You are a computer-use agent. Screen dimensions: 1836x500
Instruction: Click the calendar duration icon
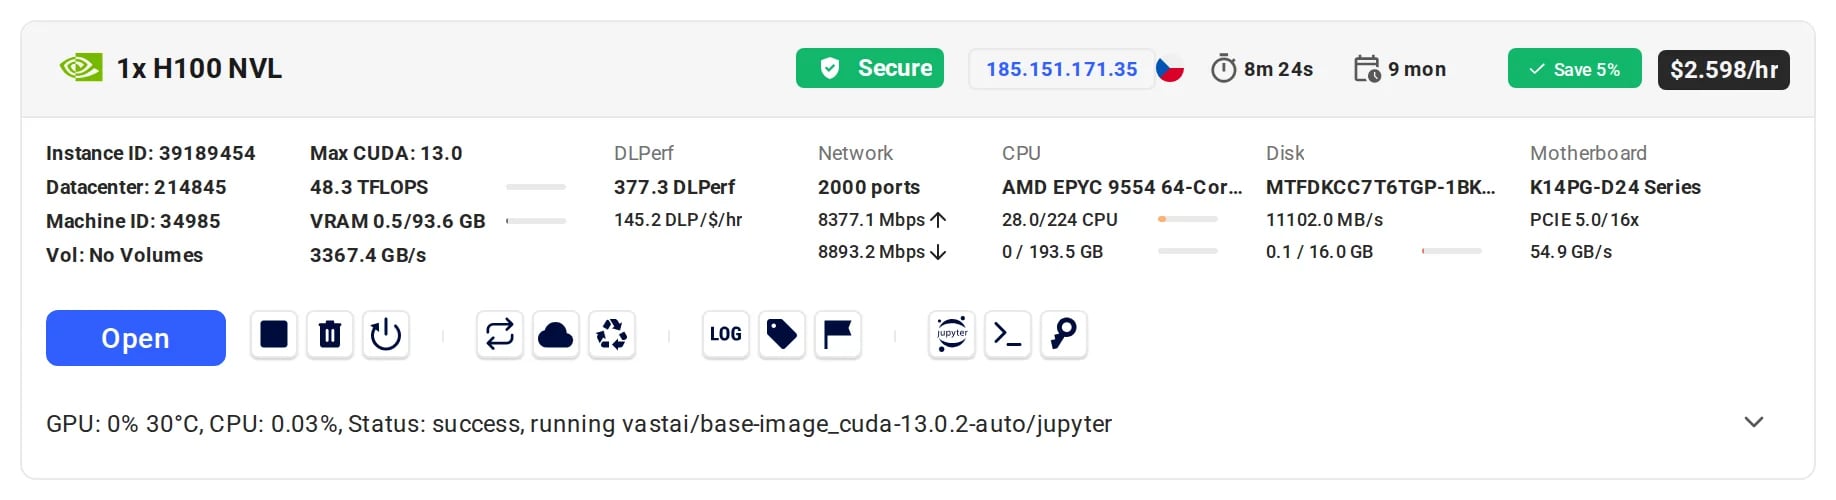[1367, 69]
